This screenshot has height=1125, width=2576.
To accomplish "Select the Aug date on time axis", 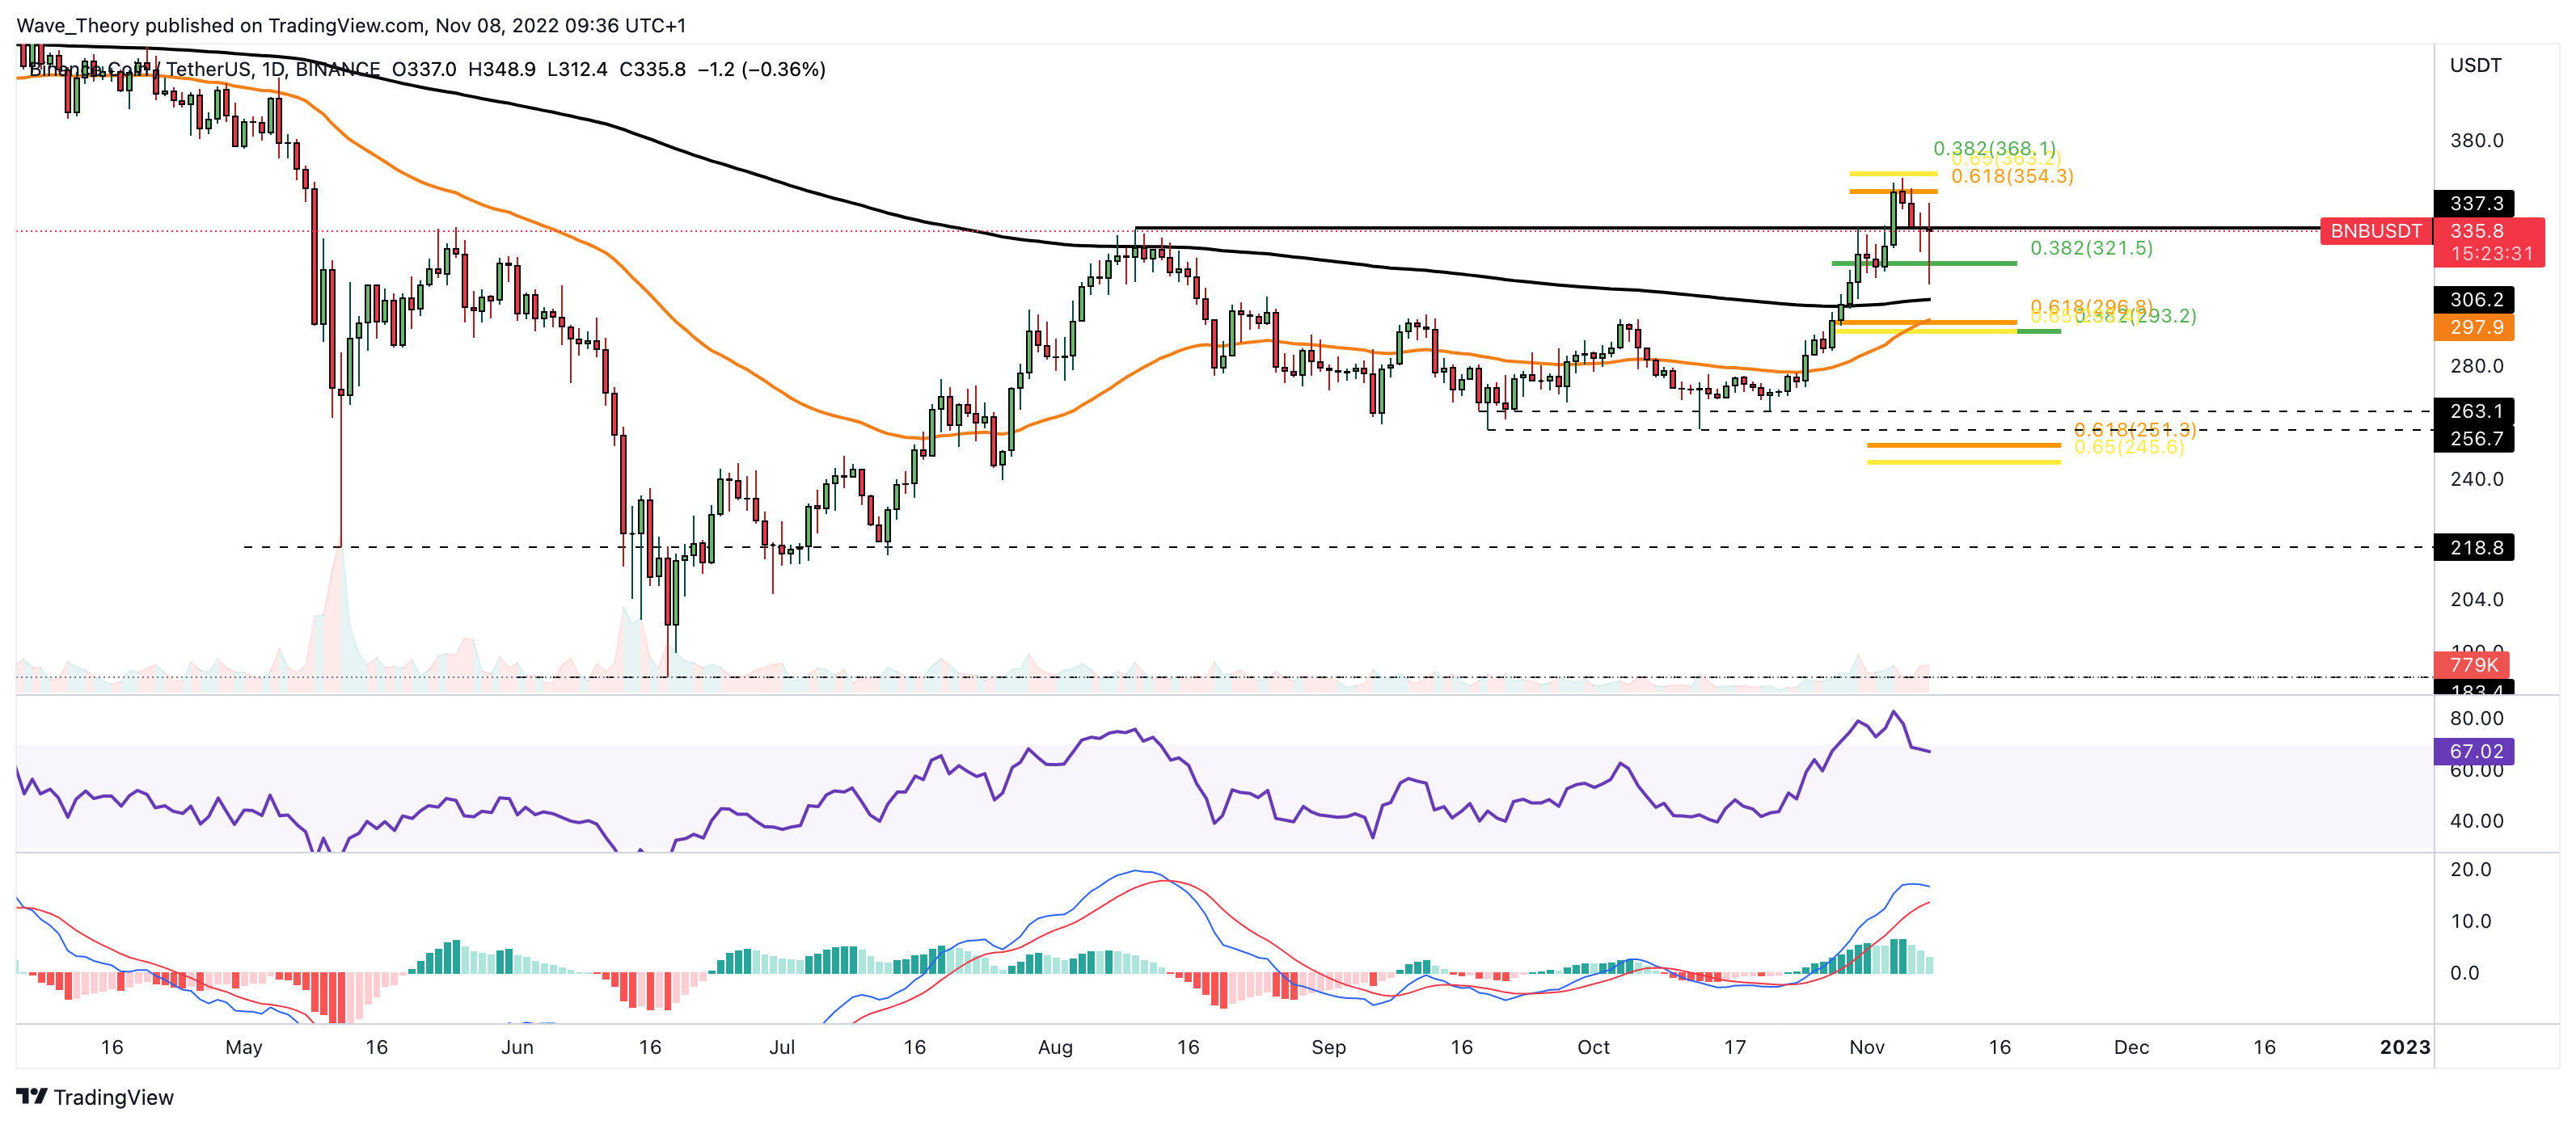I will pos(1055,1047).
